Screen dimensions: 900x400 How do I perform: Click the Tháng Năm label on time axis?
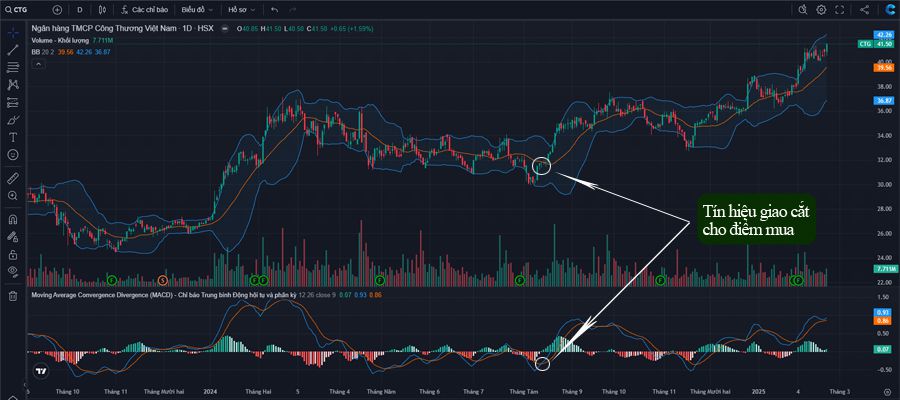click(x=382, y=391)
